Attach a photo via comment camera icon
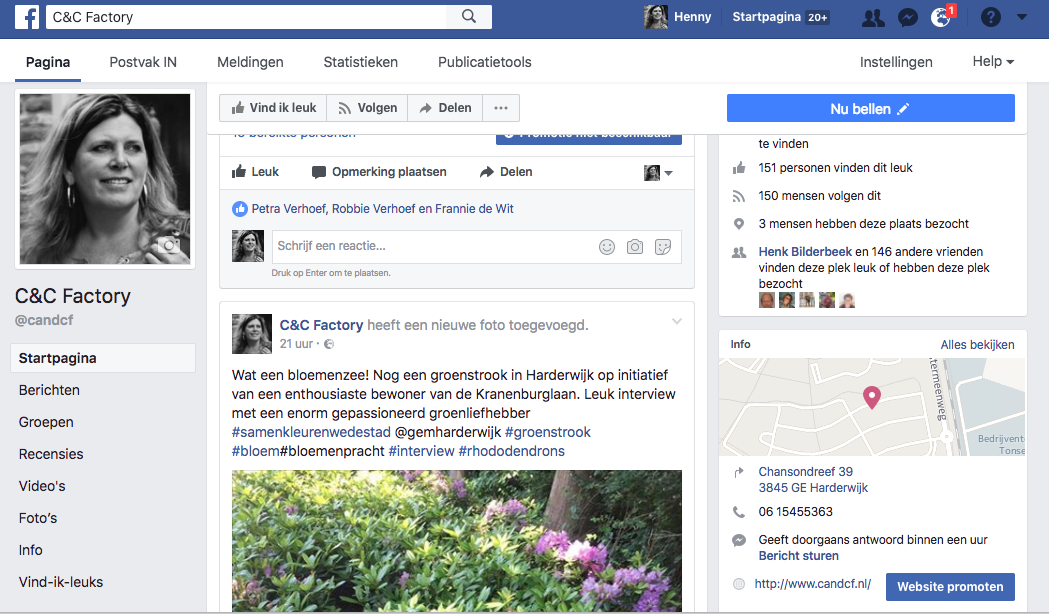Viewport: 1049px width, 614px height. point(635,247)
